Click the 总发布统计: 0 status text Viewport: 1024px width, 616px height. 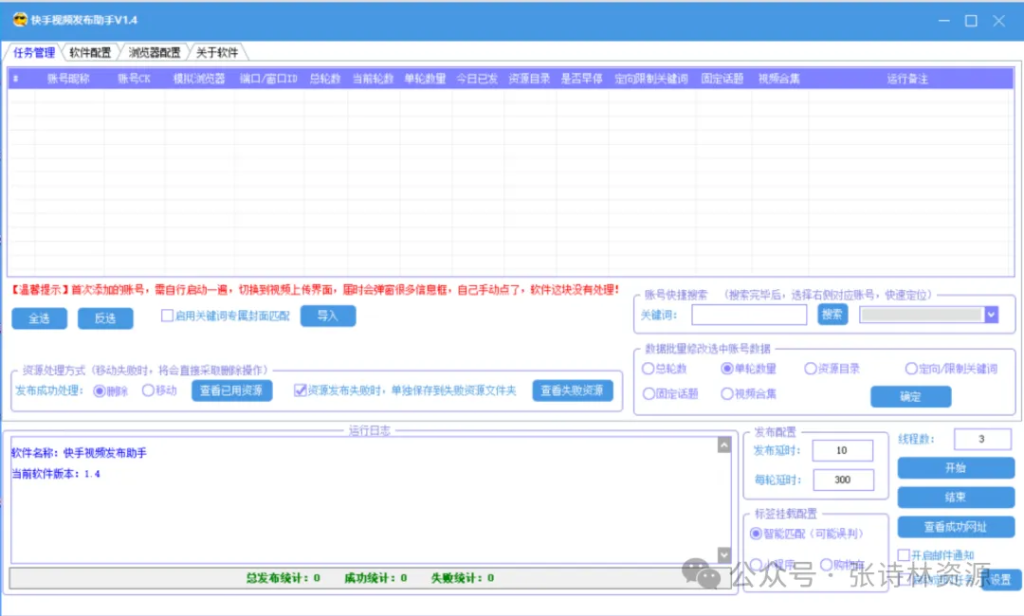coord(283,578)
